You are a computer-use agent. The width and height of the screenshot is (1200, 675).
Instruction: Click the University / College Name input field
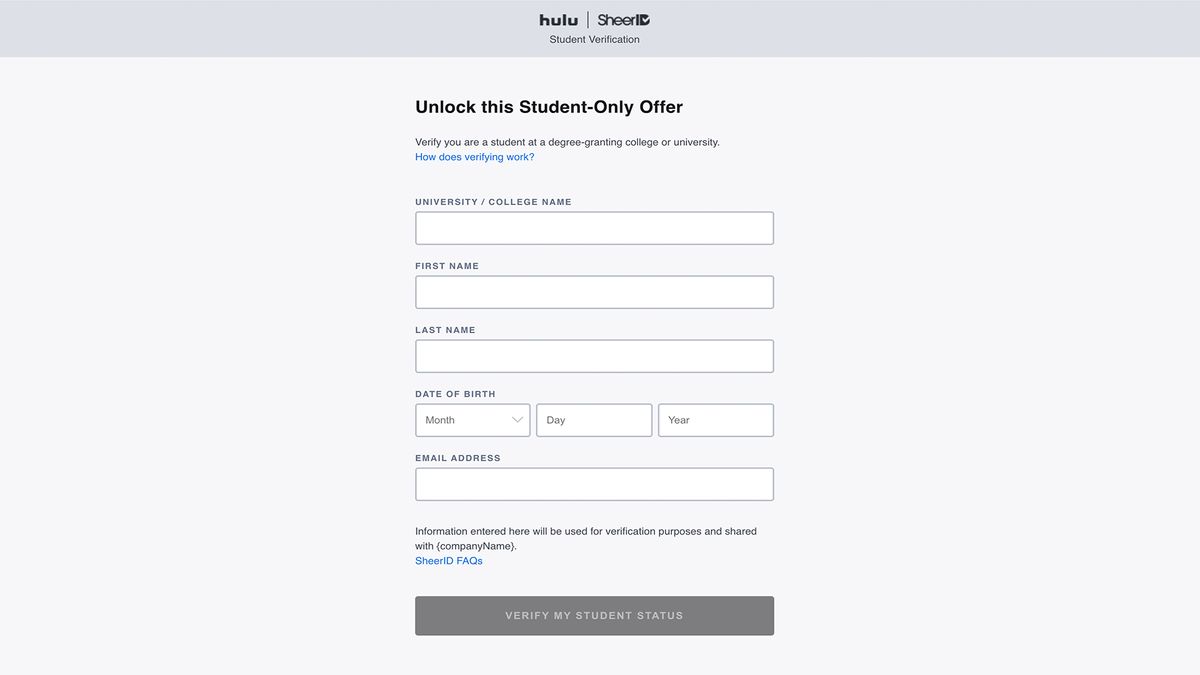[594, 228]
